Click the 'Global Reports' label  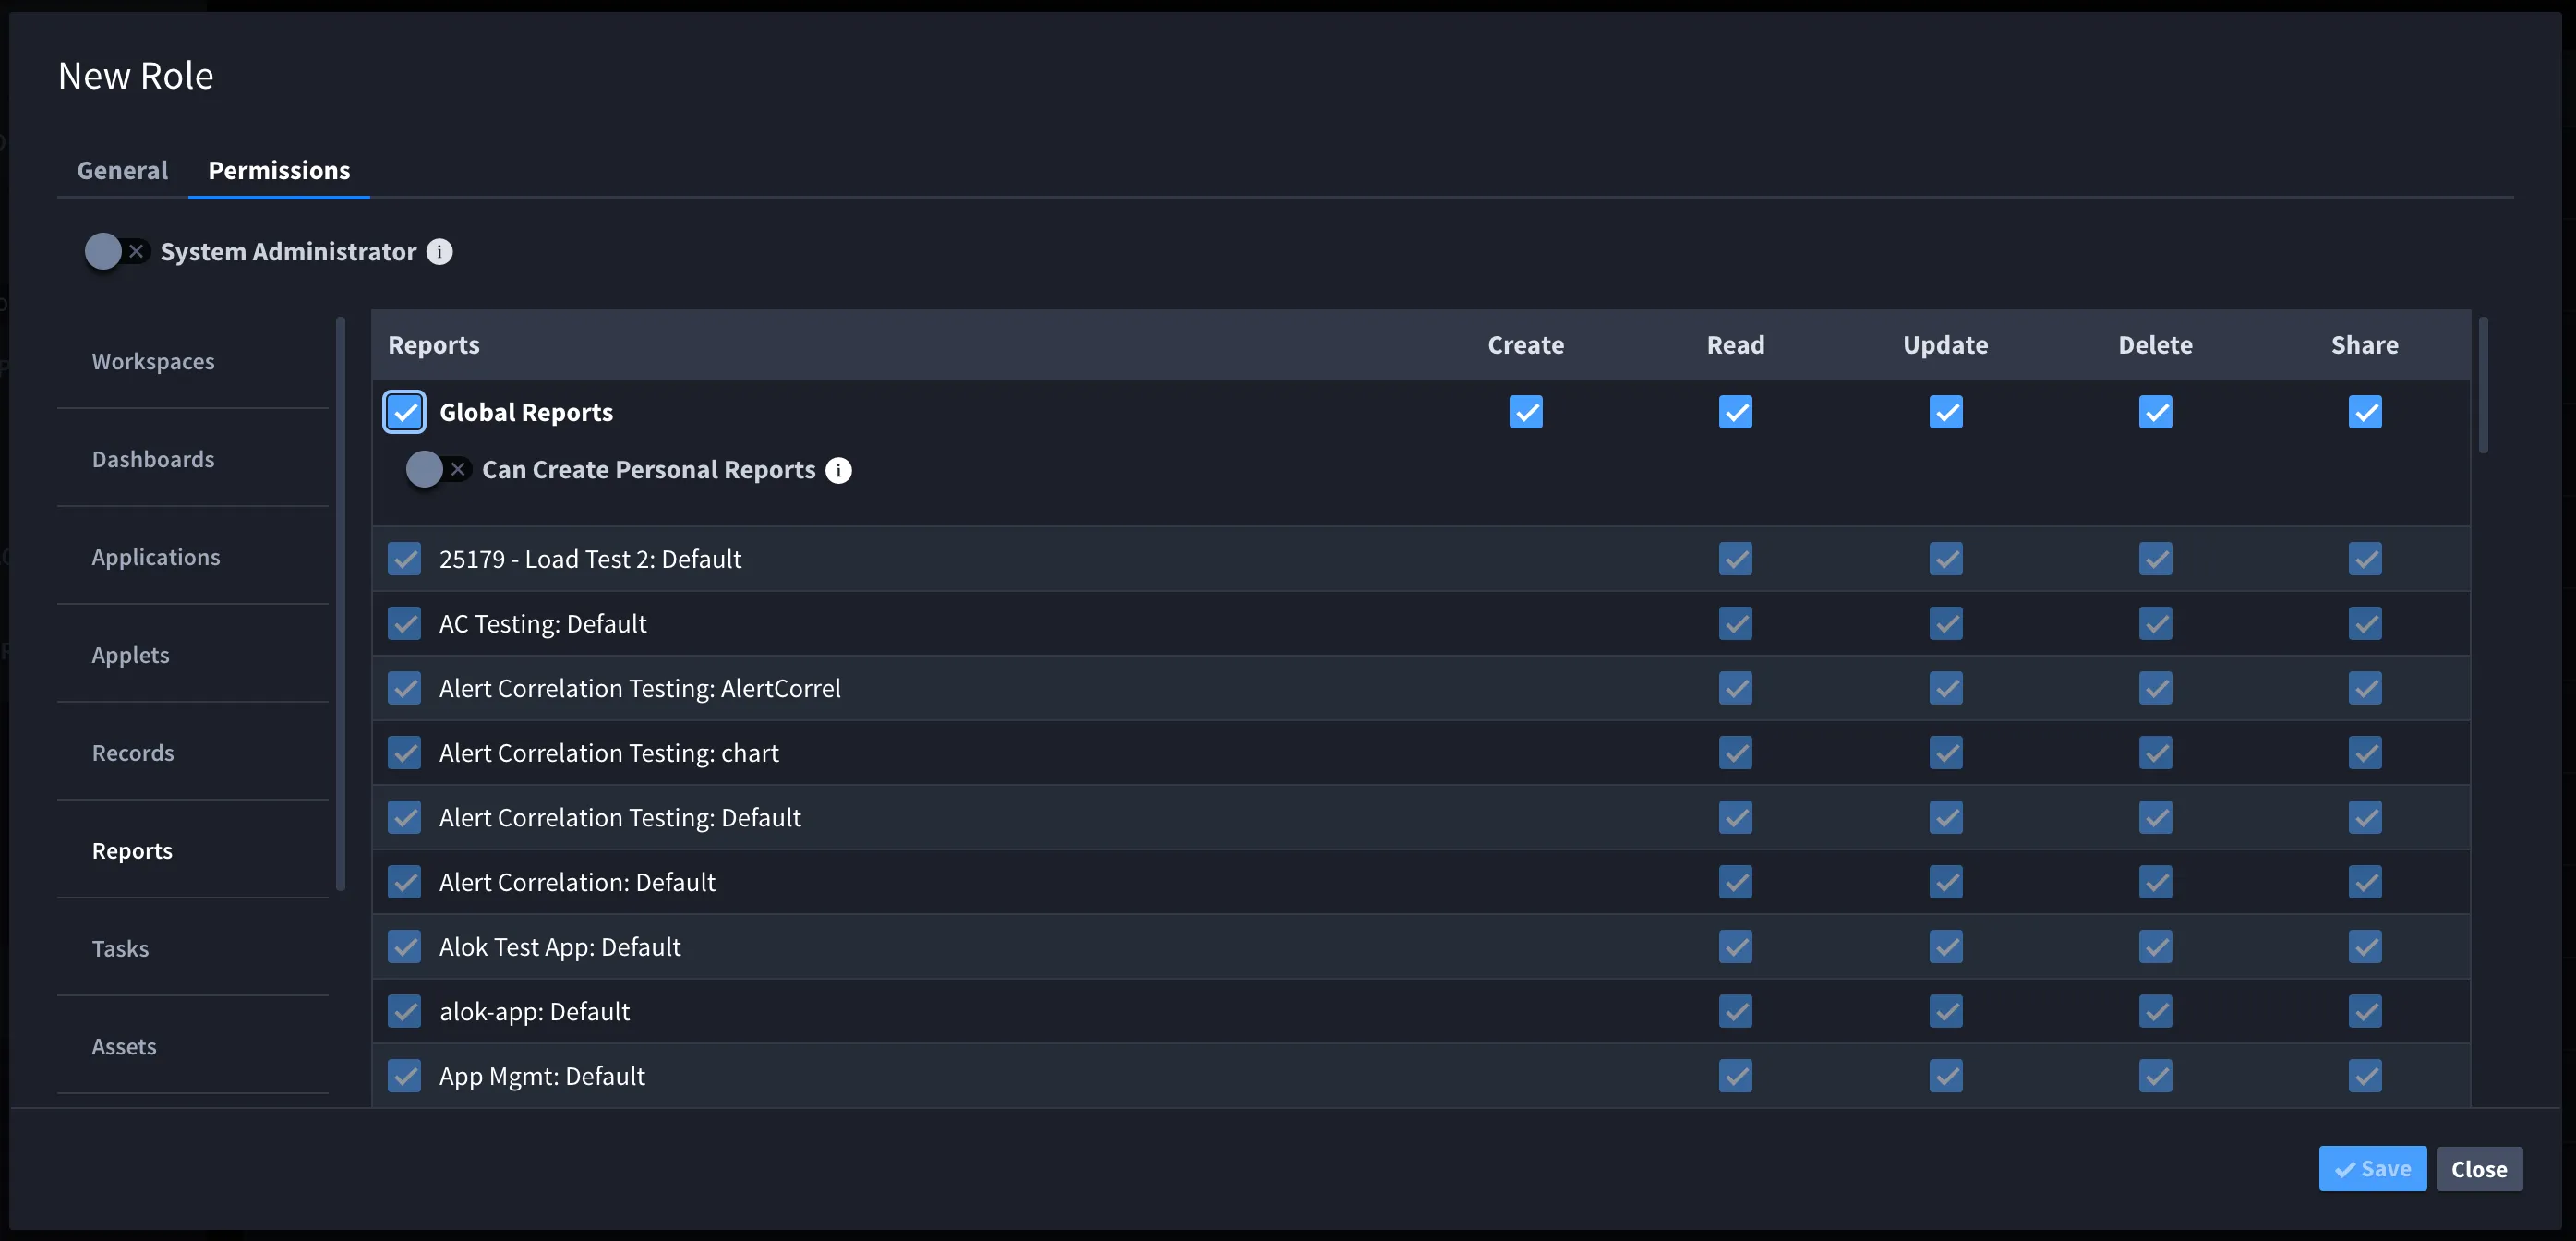[x=526, y=413]
